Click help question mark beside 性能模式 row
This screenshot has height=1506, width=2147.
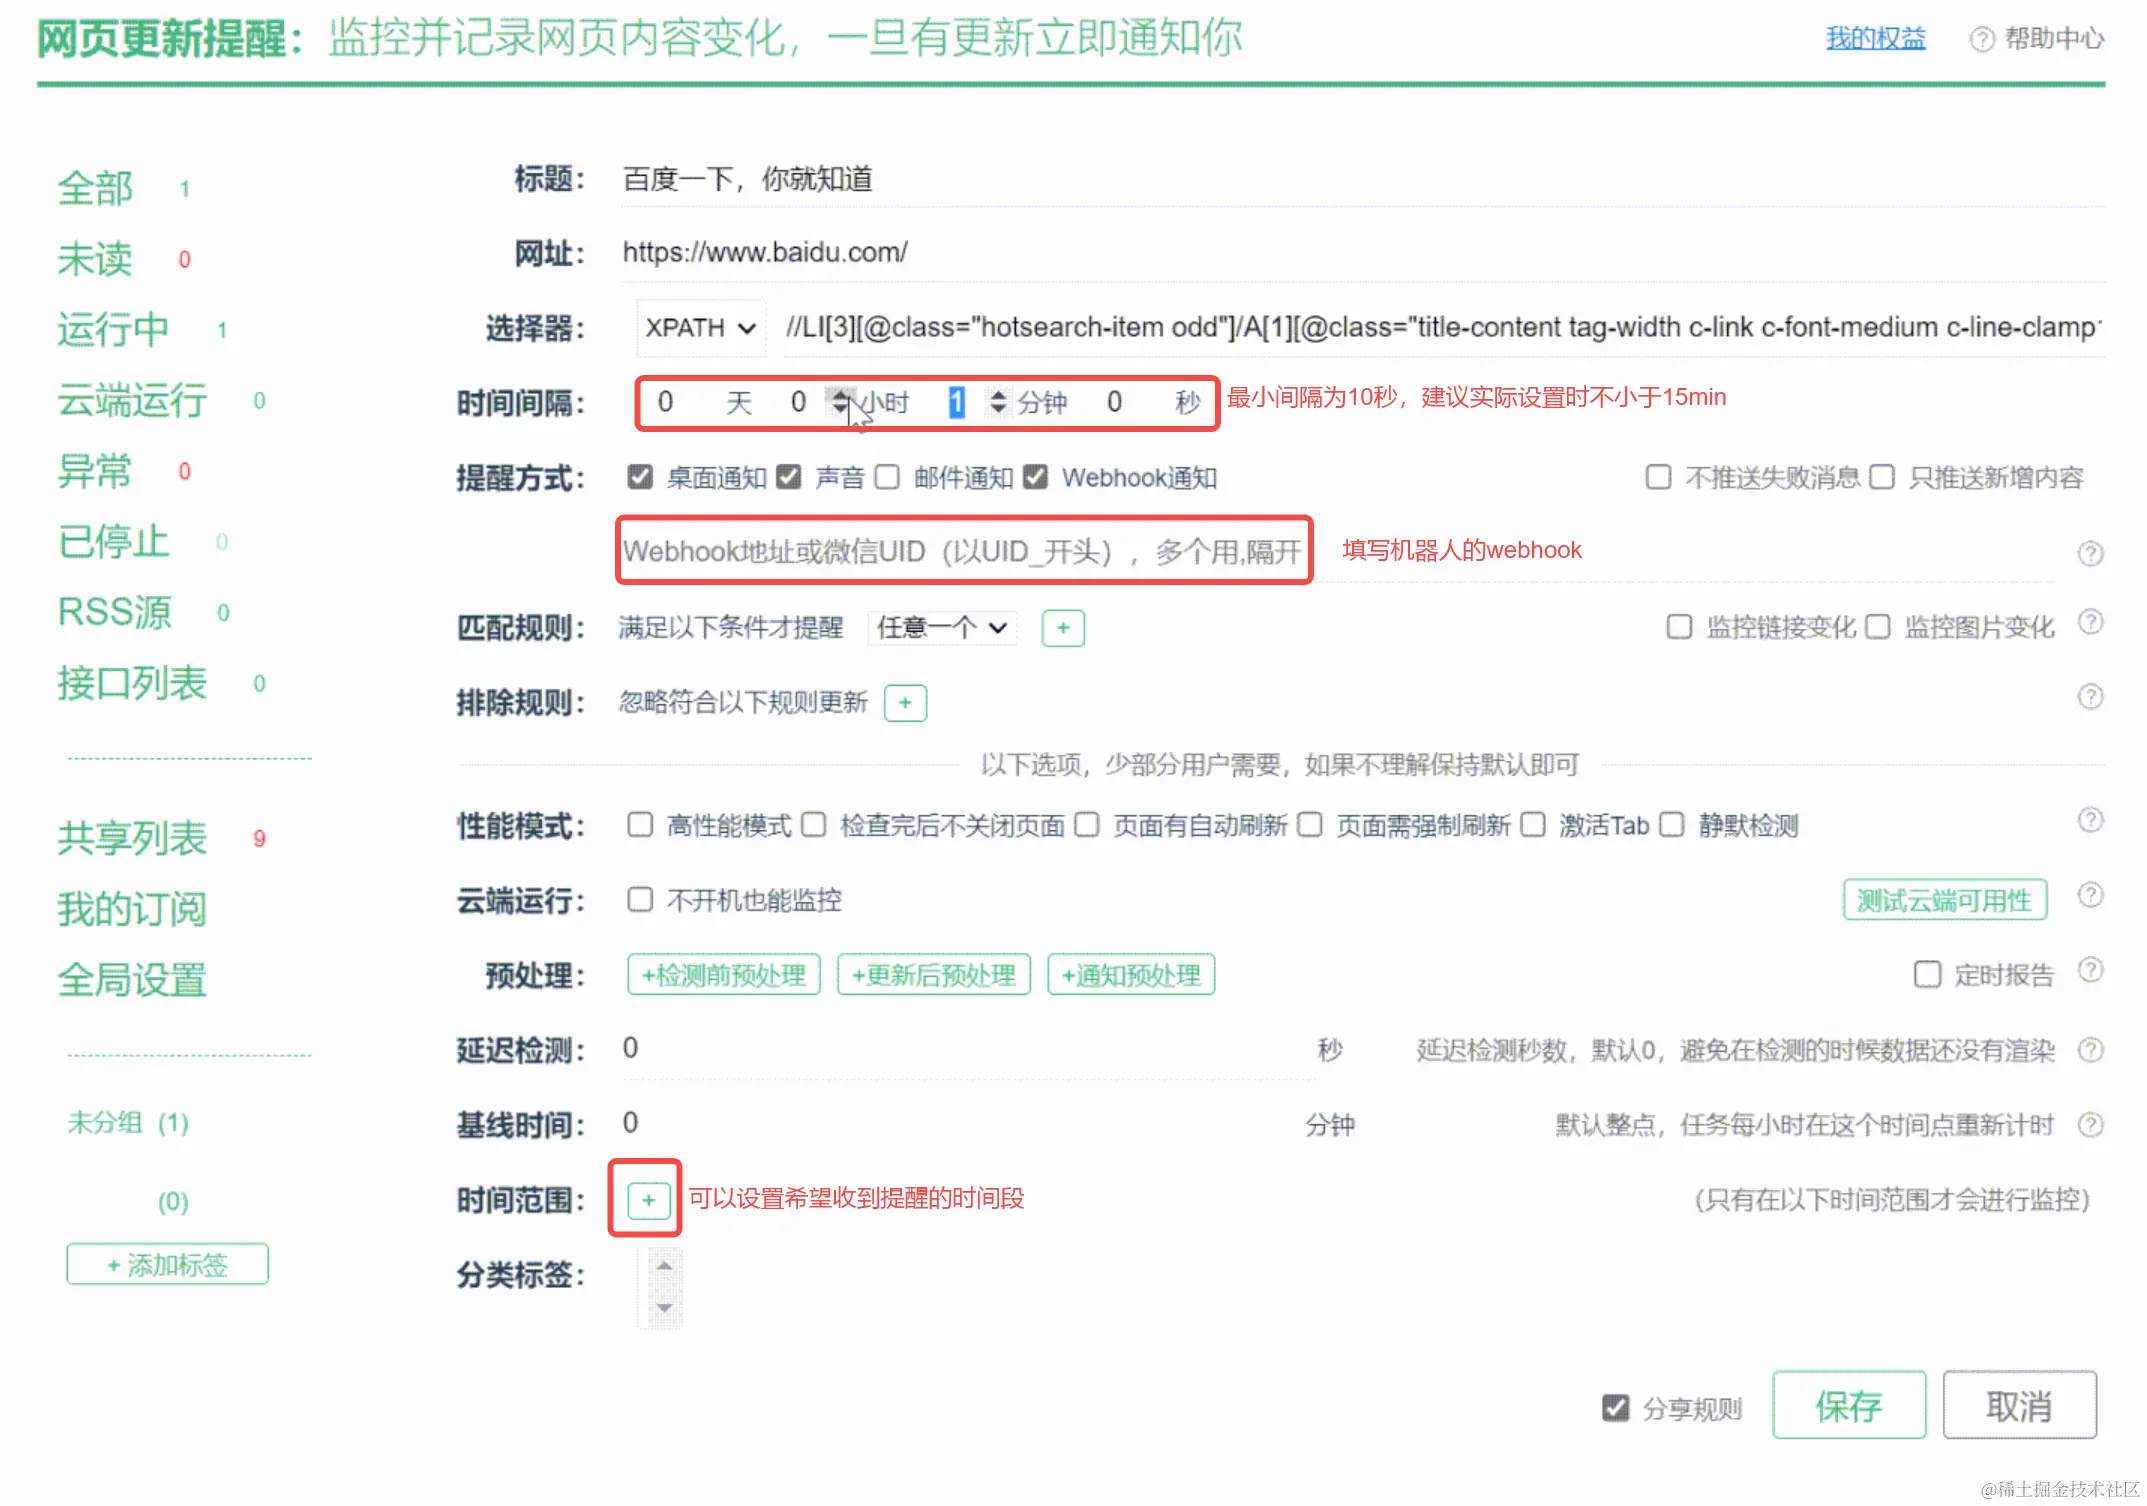click(2090, 821)
